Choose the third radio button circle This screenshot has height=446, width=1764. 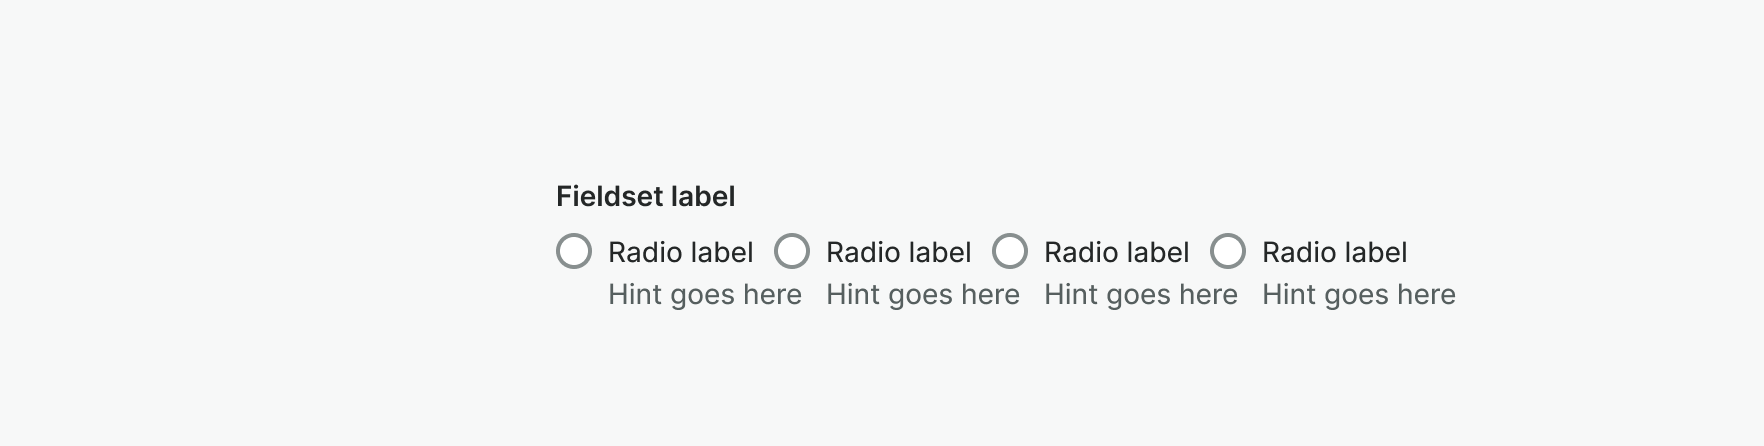point(1010,251)
